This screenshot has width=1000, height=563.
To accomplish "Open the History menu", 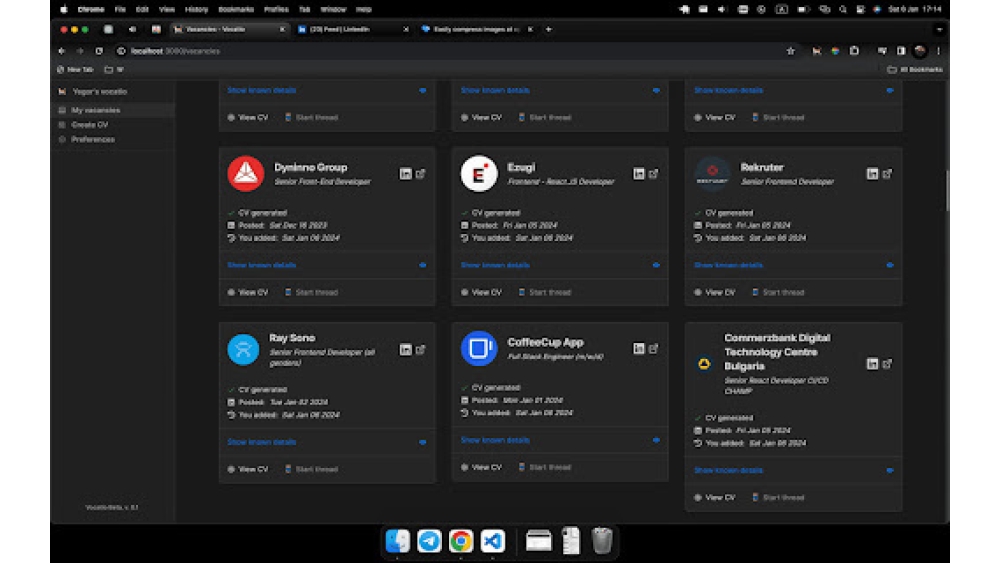I will tap(196, 10).
